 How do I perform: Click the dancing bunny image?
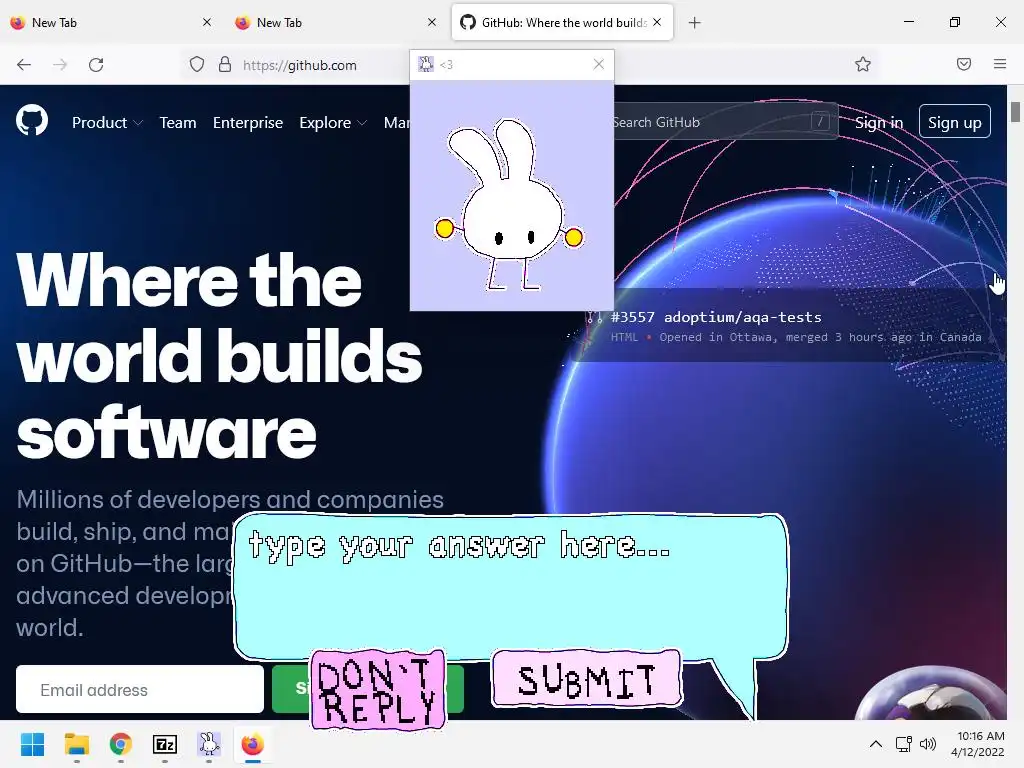pyautogui.click(x=510, y=203)
